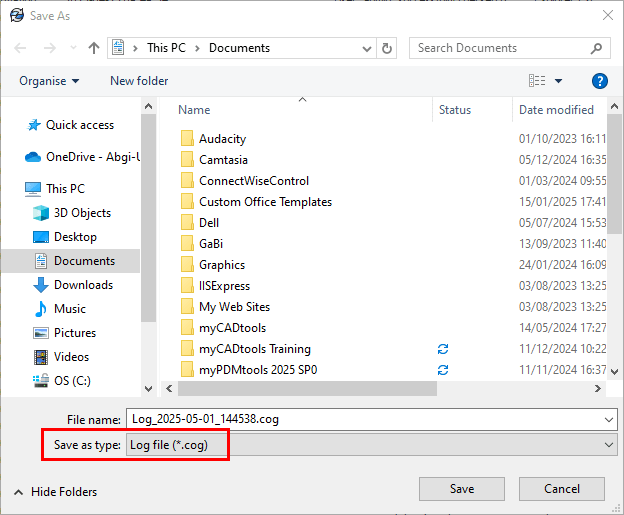Click date 15/01/2025 17:41 cell

pos(562,202)
